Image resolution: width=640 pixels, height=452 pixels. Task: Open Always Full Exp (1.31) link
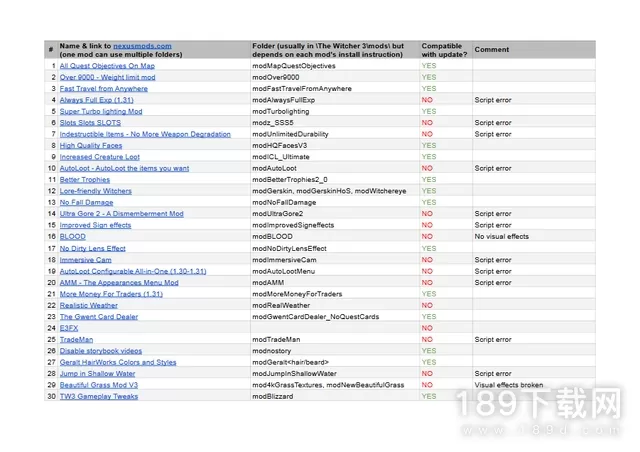tap(96, 100)
